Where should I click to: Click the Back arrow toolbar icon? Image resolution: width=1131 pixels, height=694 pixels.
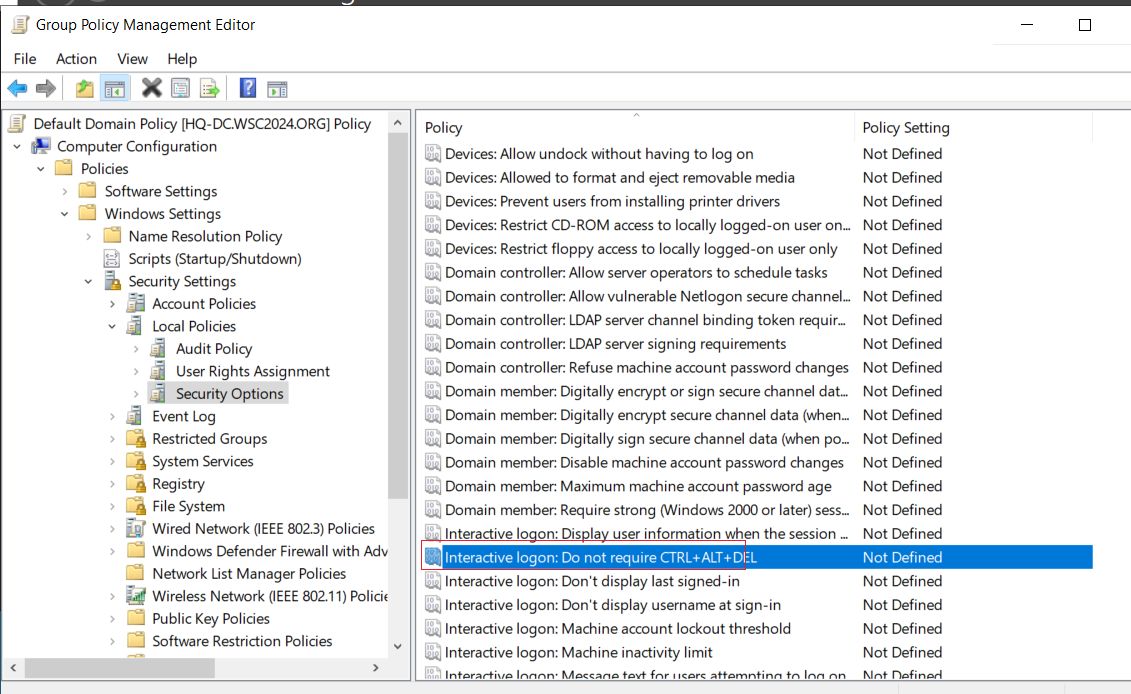pyautogui.click(x=17, y=89)
